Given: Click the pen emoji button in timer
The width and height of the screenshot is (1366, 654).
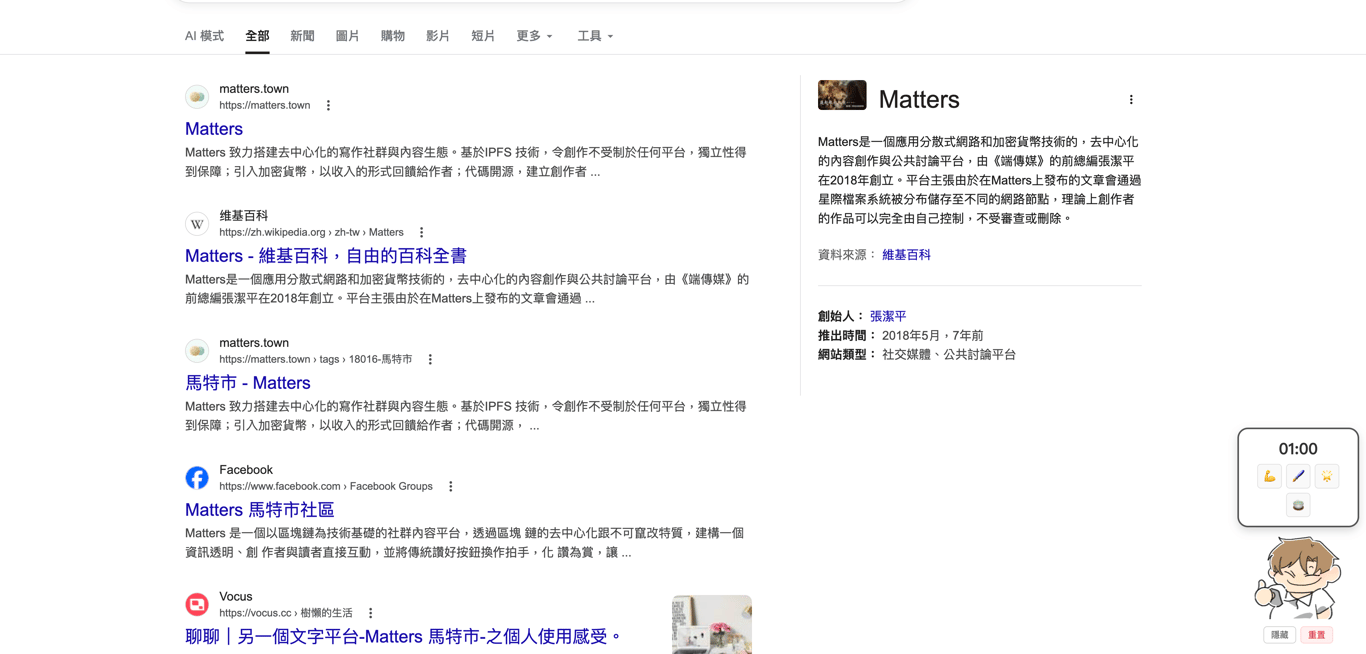Looking at the screenshot, I should (x=1298, y=476).
